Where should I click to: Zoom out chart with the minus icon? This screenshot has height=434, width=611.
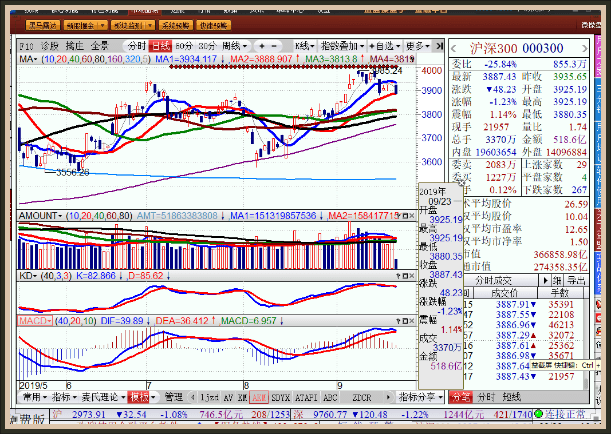274,46
